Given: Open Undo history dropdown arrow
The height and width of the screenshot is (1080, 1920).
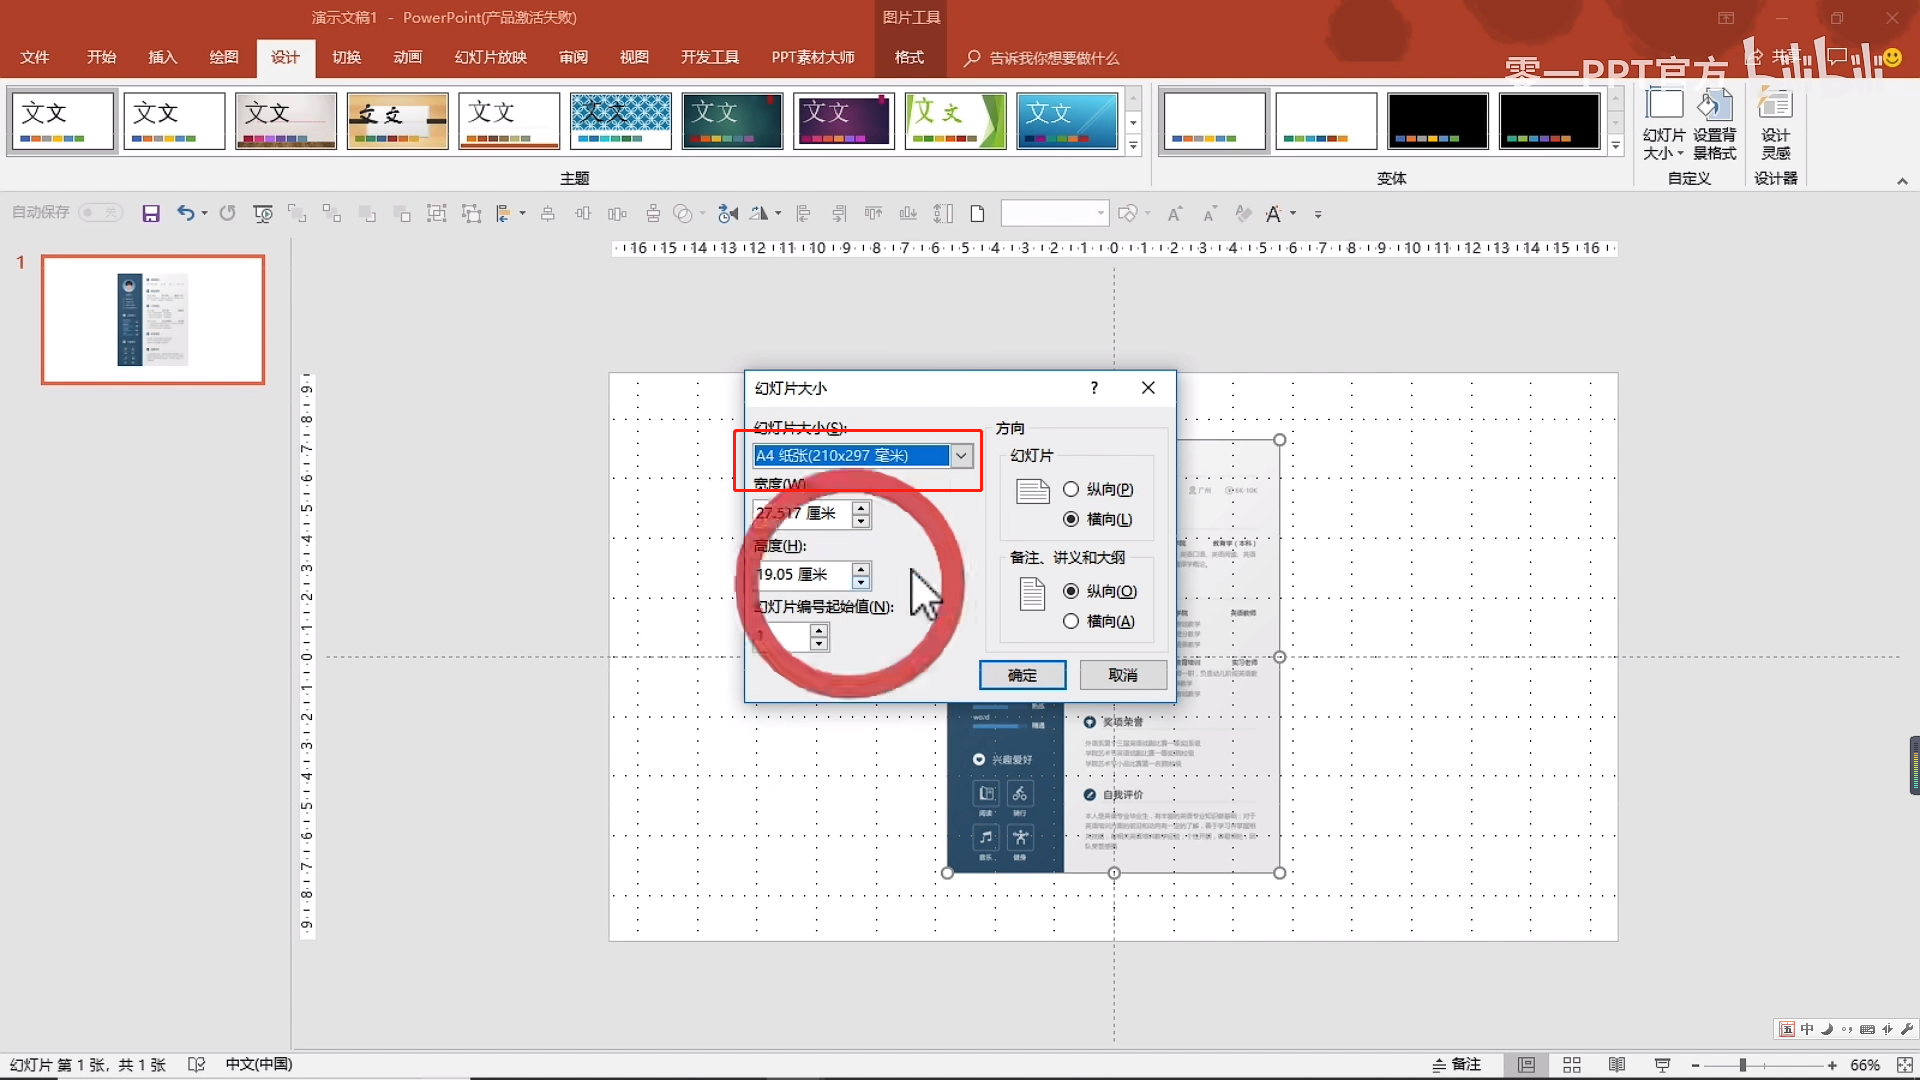Looking at the screenshot, I should pyautogui.click(x=204, y=213).
